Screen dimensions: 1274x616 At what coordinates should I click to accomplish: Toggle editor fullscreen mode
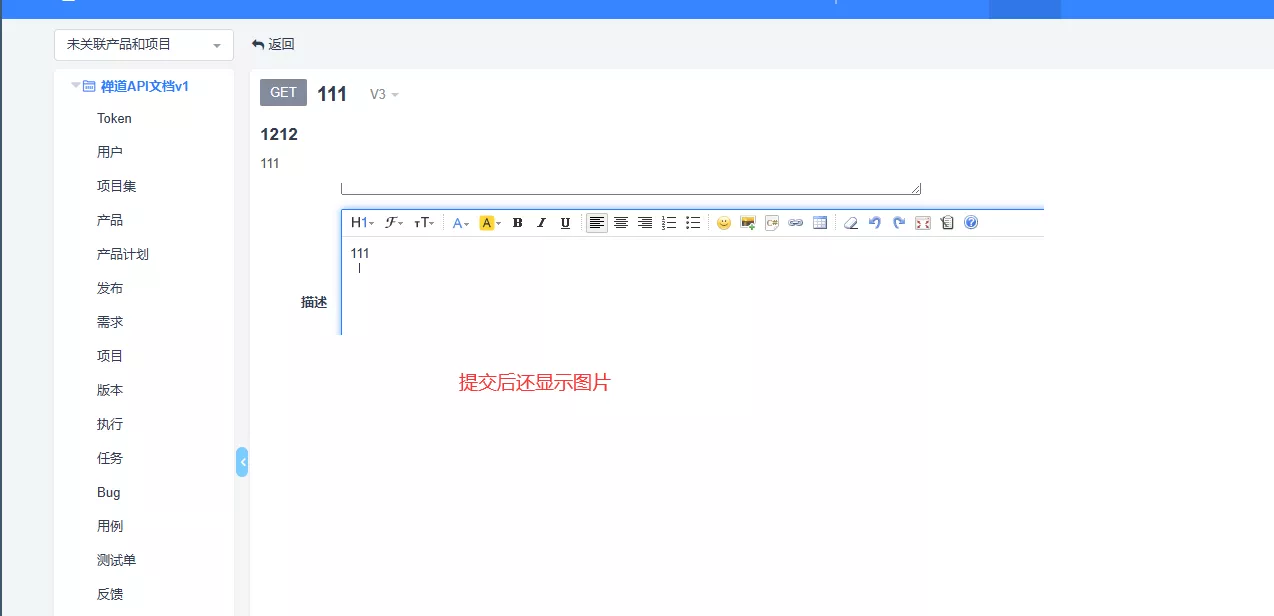click(x=923, y=223)
